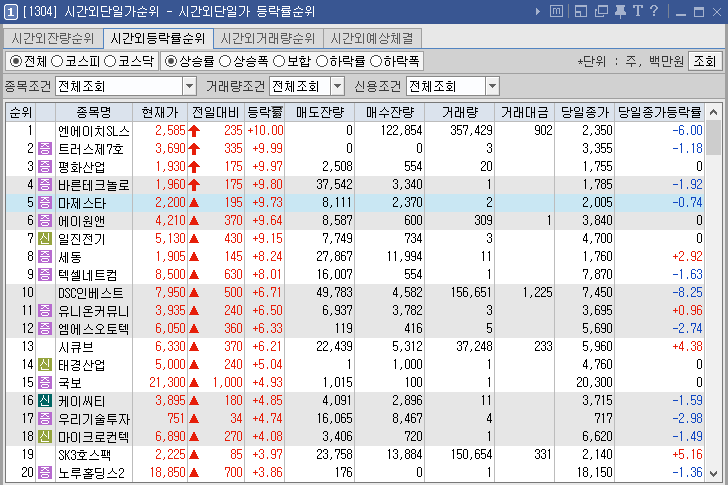Sort by the 등락률 column header
728x485 pixels.
coord(265,112)
